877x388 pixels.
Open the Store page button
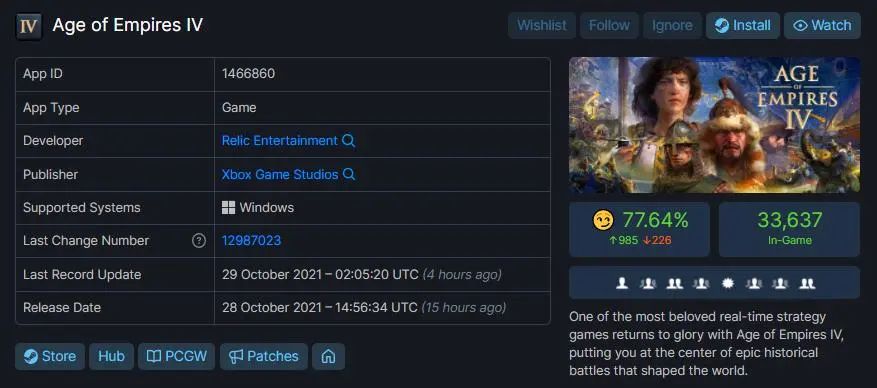point(50,357)
